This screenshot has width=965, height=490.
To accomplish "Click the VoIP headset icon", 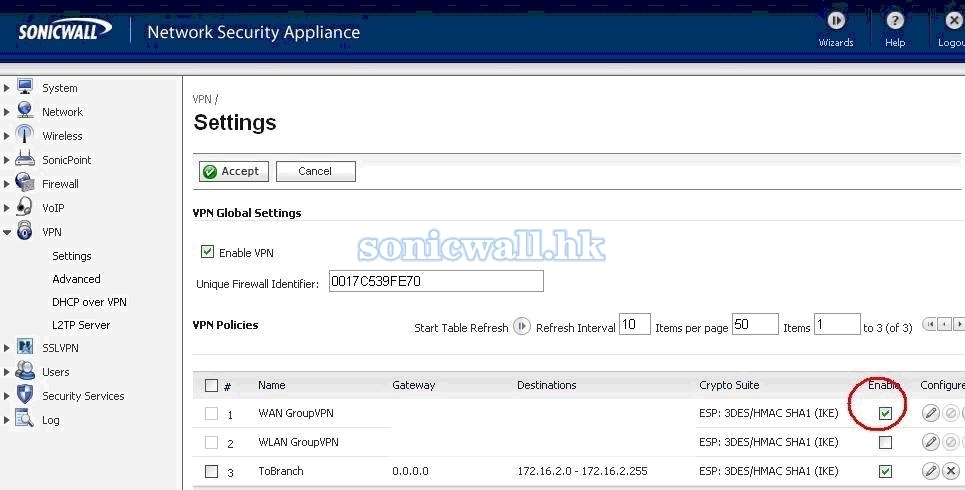I will pos(25,207).
